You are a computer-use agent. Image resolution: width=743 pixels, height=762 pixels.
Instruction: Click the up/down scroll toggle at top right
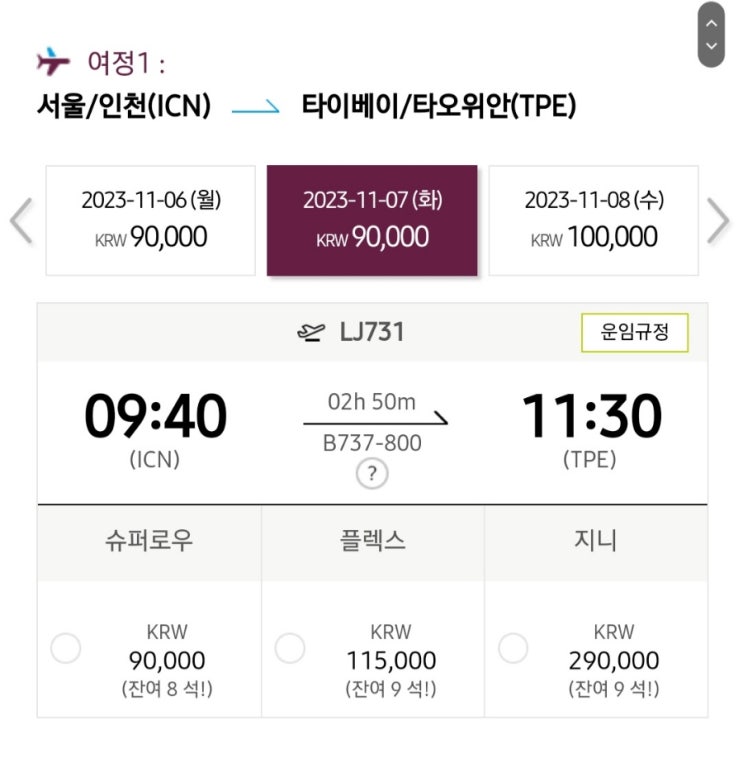pos(711,34)
